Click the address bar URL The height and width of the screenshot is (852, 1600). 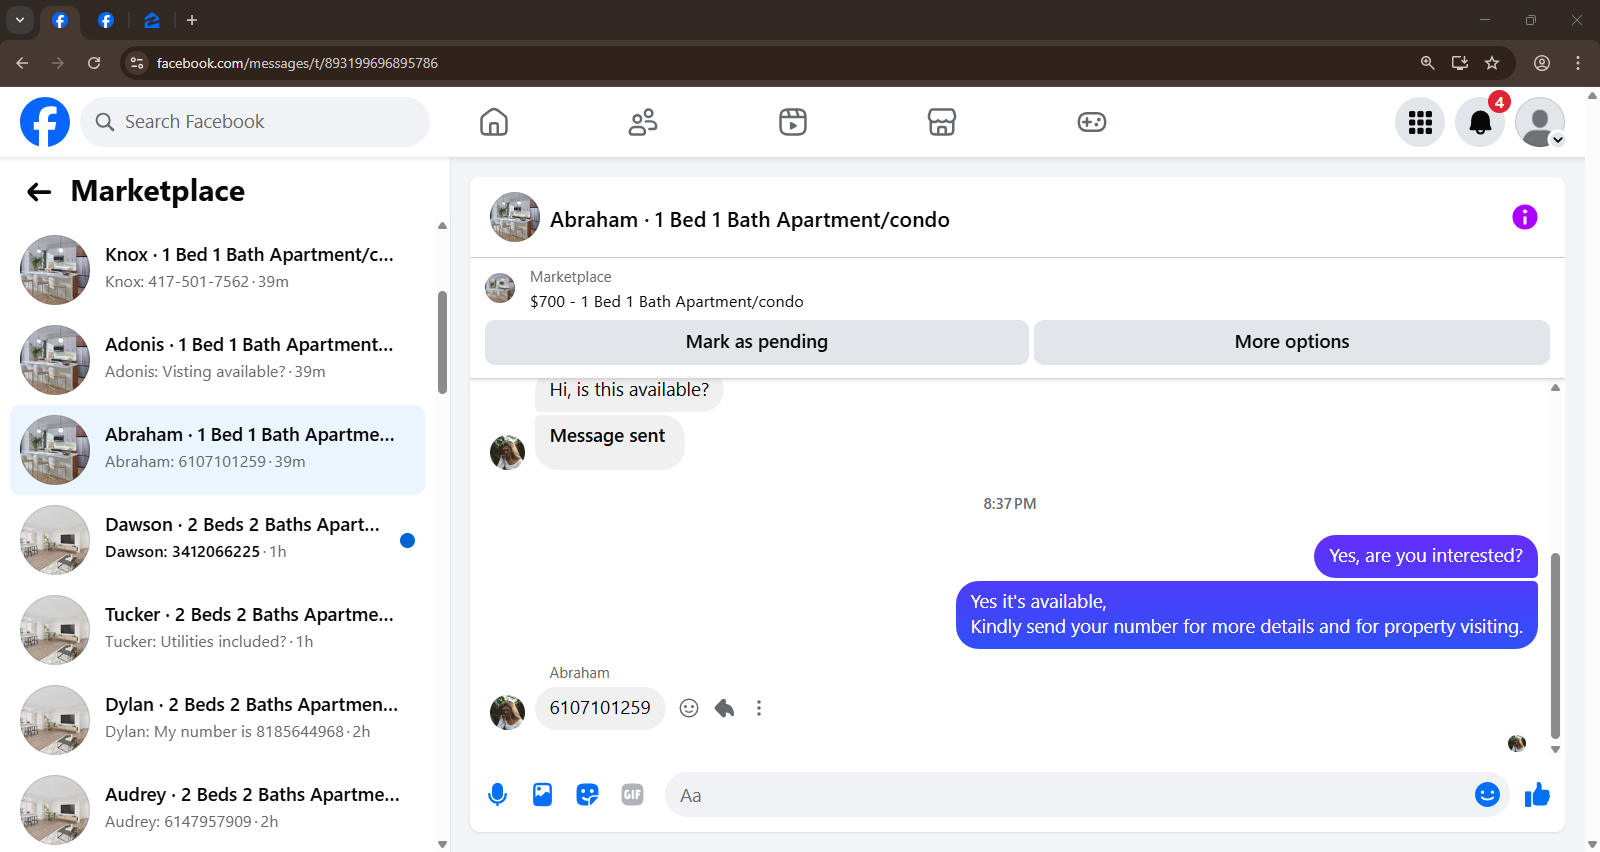pyautogui.click(x=297, y=63)
